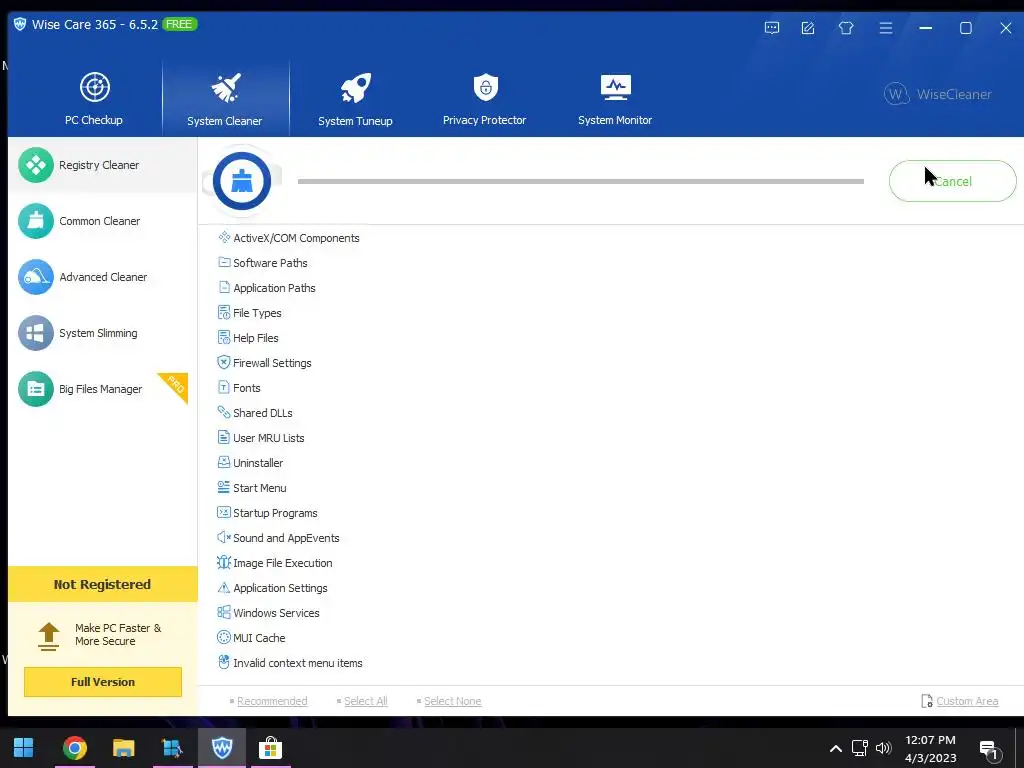This screenshot has height=768, width=1024.
Task: Click the Help Files icon
Action: [x=224, y=338]
